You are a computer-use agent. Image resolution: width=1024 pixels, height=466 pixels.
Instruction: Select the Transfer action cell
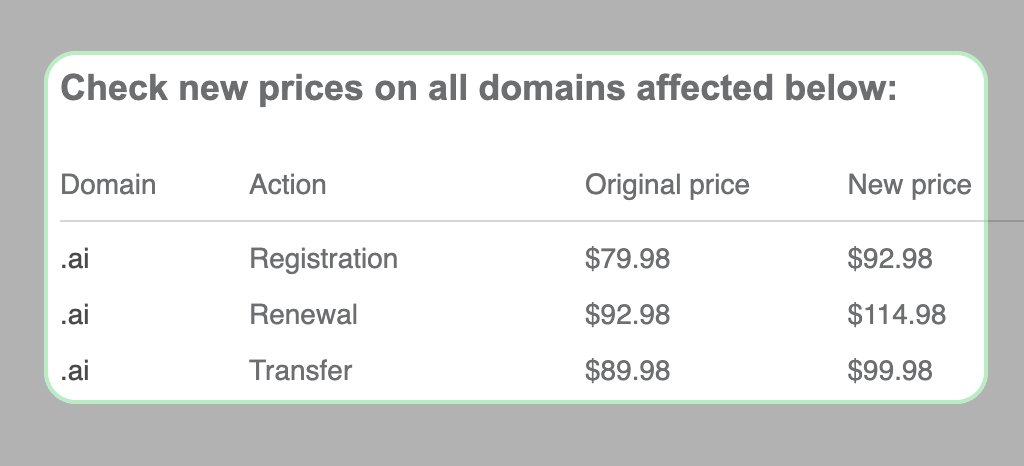tap(300, 371)
